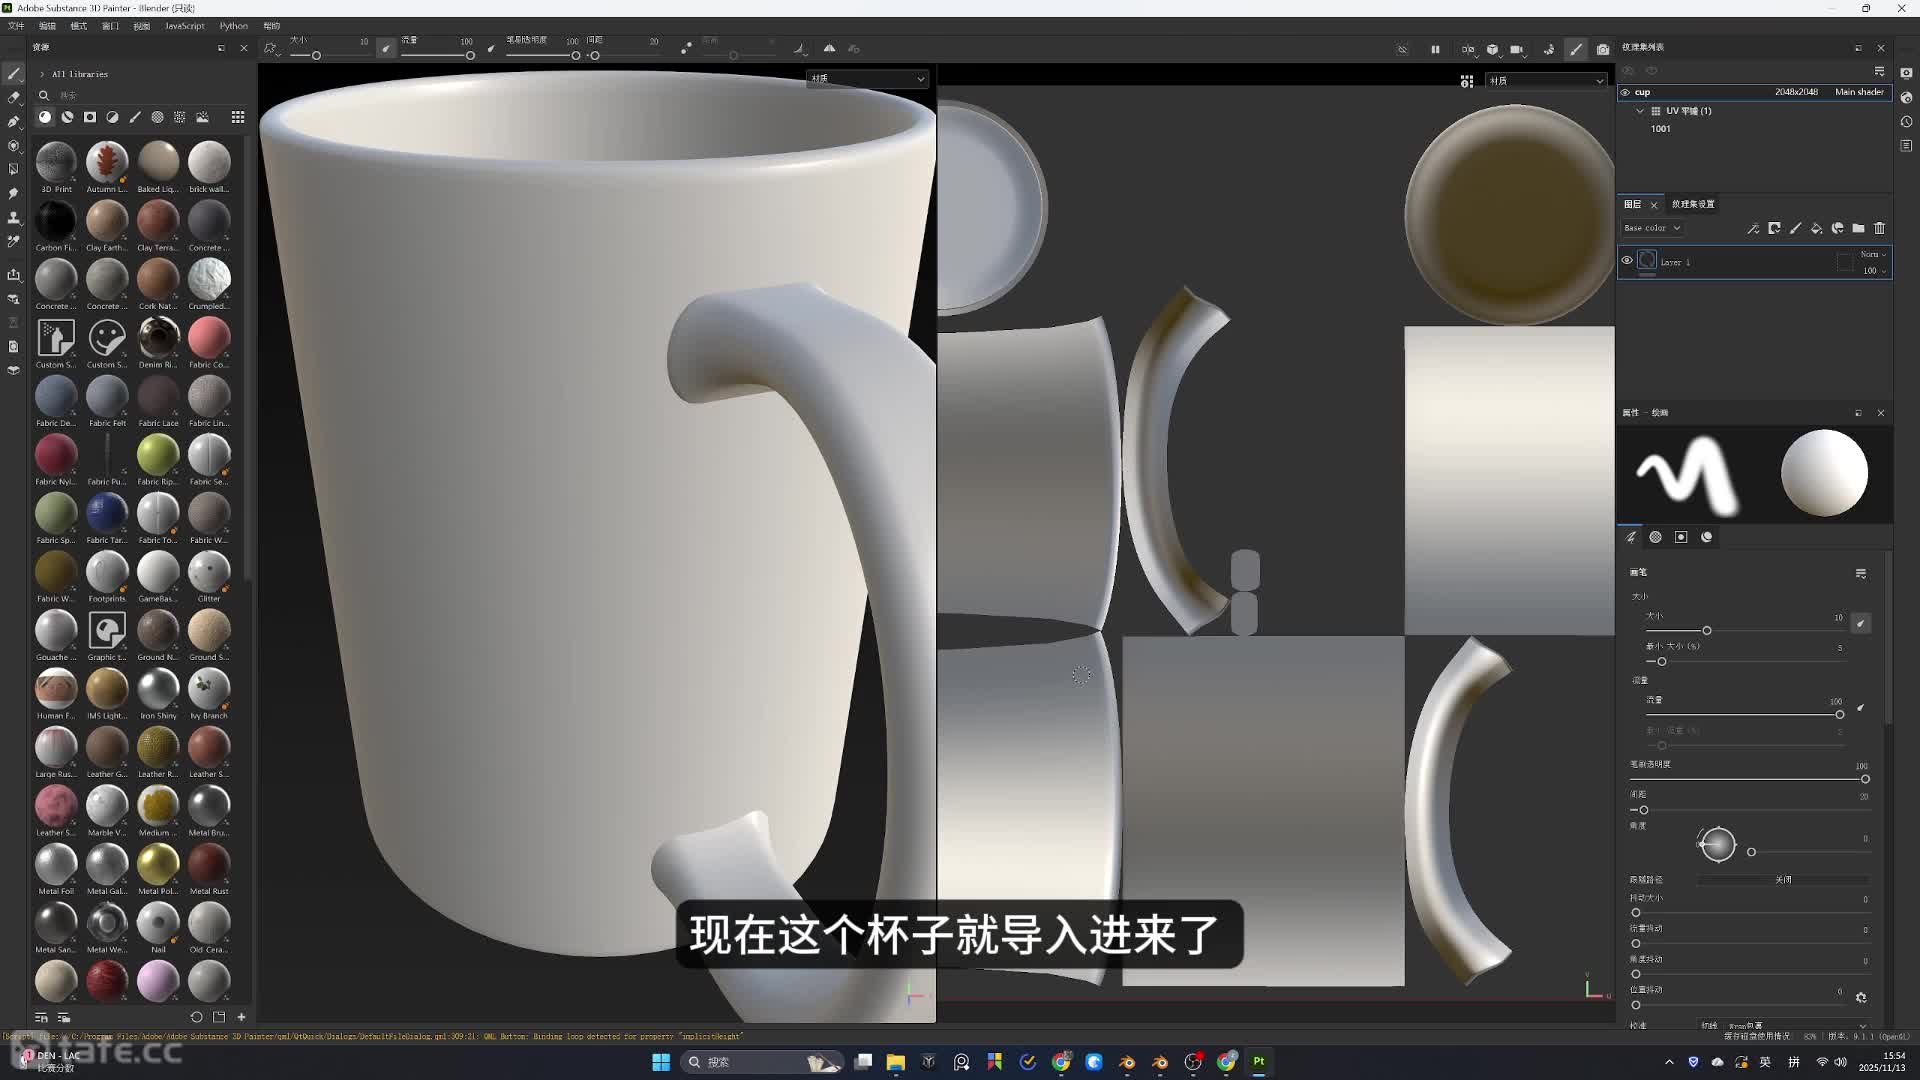The width and height of the screenshot is (1920, 1080).
Task: Toggle the pause rendering button in toolbar
Action: pos(1435,49)
